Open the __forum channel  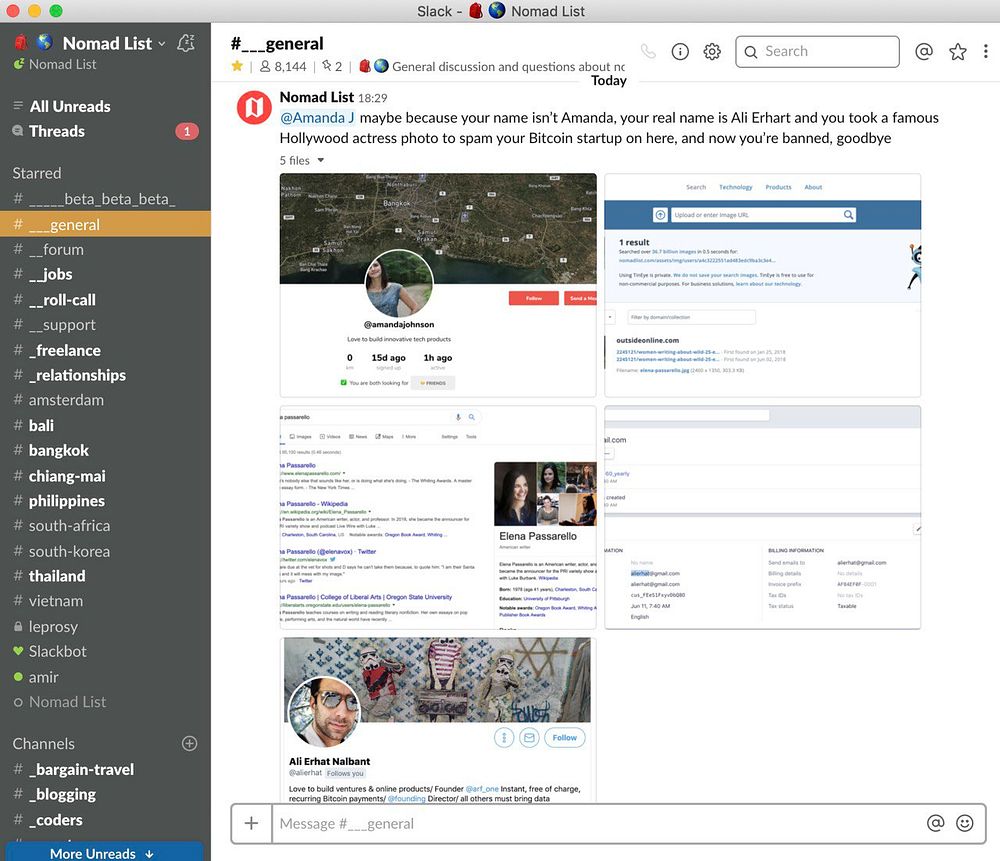(105, 249)
